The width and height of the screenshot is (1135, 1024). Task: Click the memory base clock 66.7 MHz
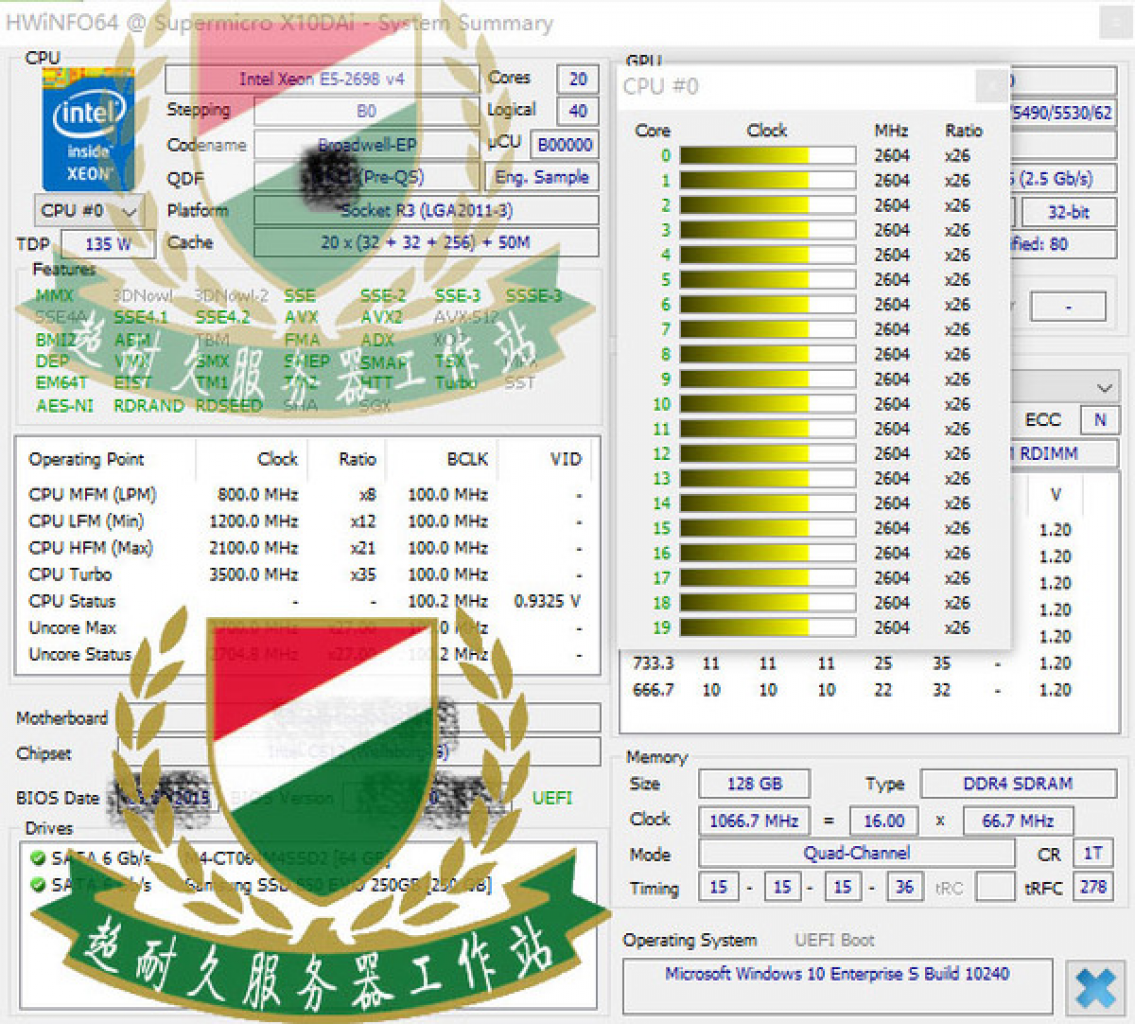1018,821
